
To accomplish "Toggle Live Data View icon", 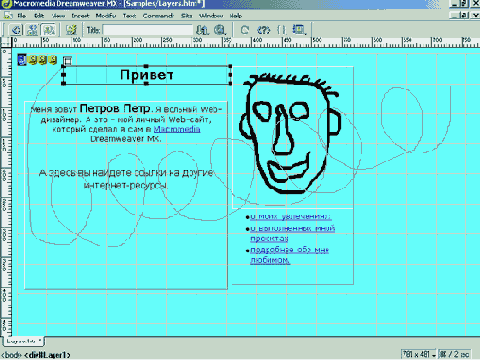I will tap(71, 30).
